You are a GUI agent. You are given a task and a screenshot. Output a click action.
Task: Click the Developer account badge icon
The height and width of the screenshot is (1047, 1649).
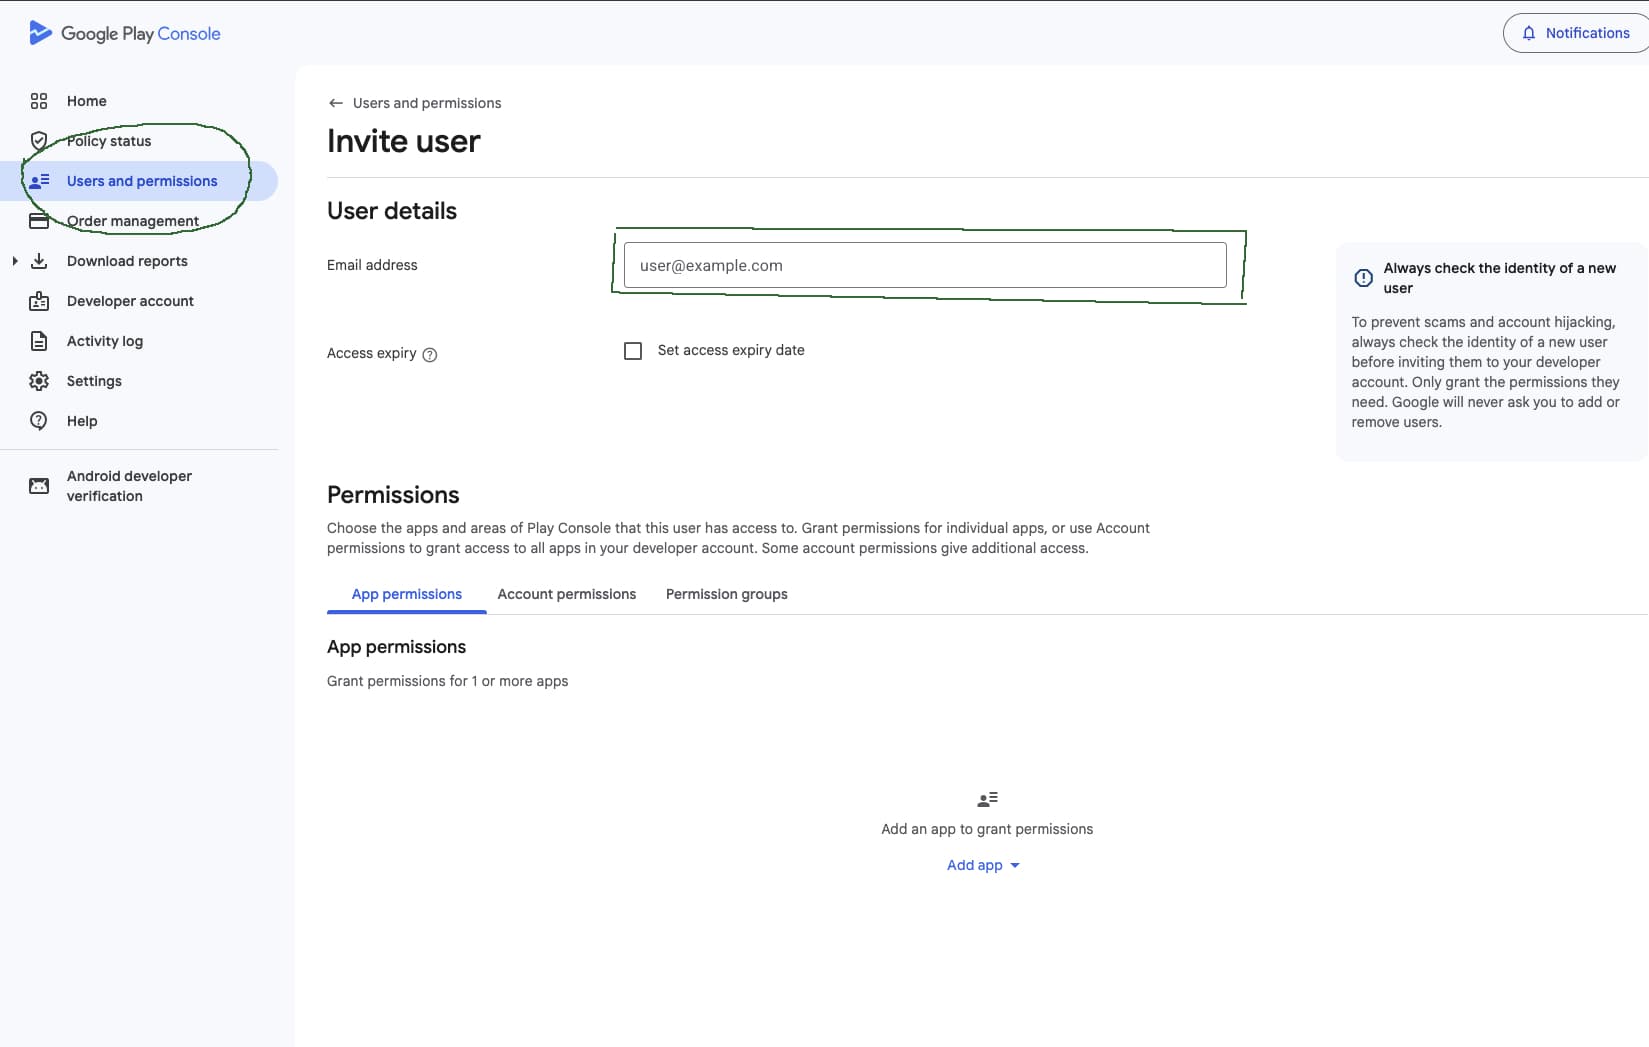point(39,301)
